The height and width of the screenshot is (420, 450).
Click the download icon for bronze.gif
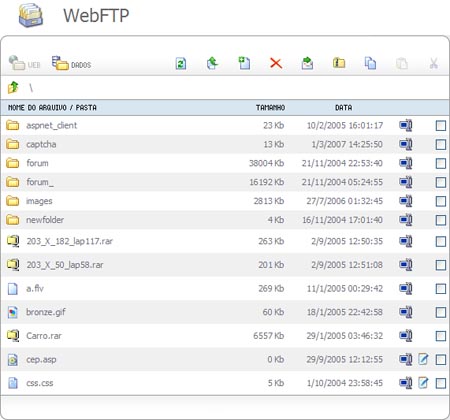tap(406, 312)
